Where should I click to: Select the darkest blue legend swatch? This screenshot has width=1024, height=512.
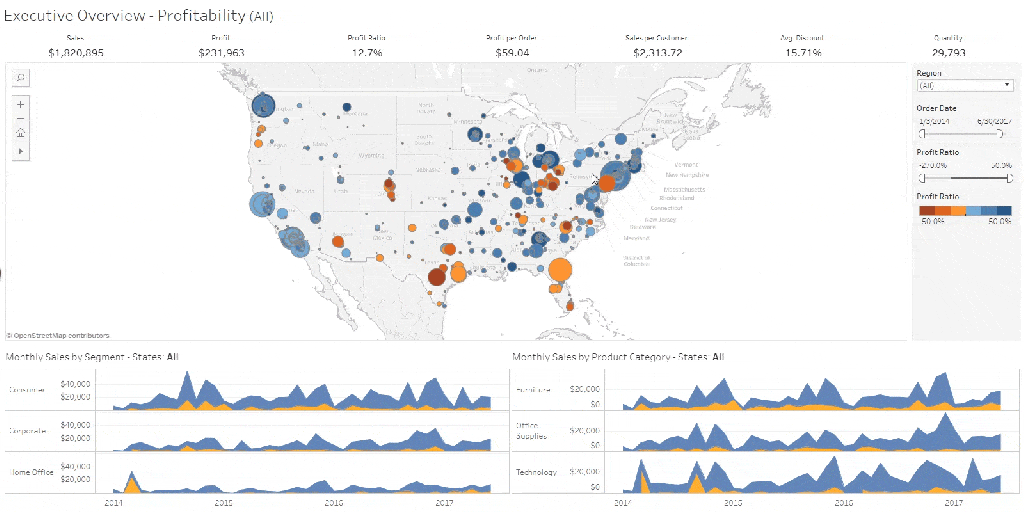click(1004, 211)
